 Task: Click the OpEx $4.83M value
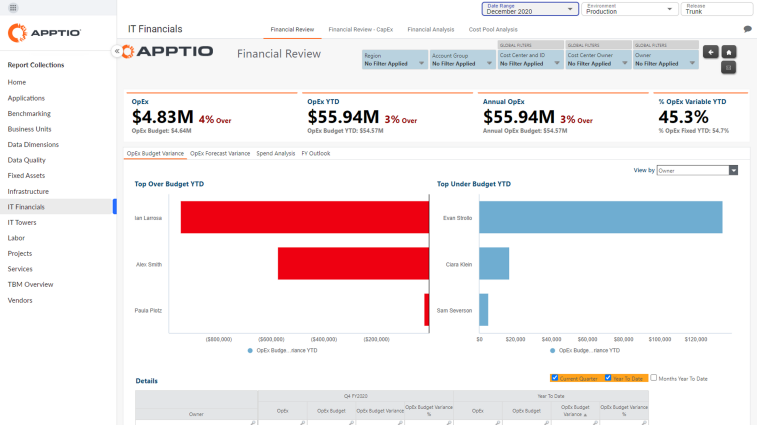point(163,117)
